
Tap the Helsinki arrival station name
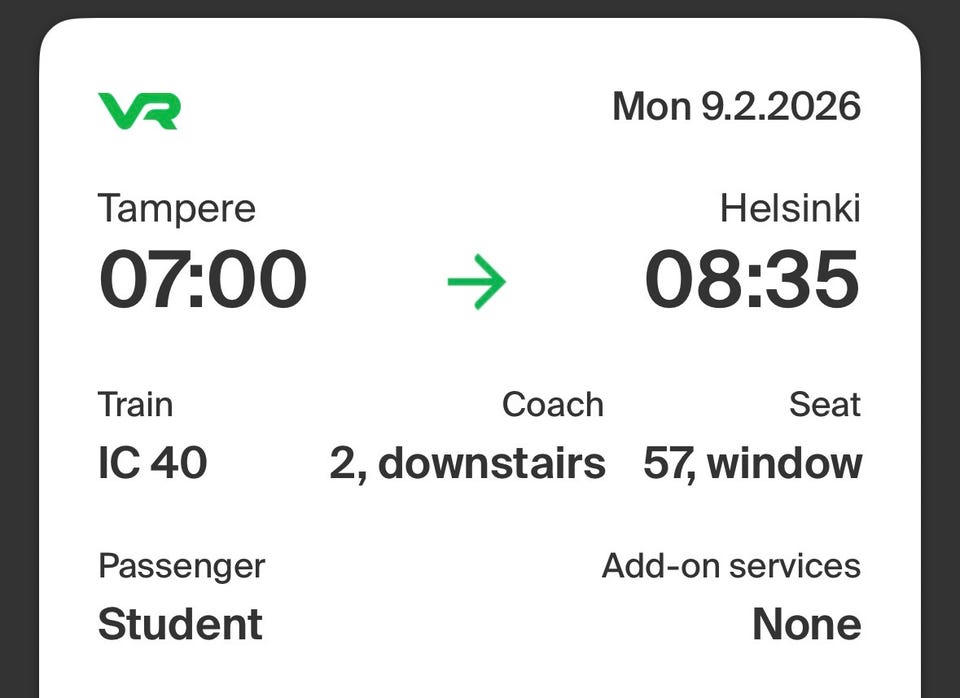tap(790, 209)
